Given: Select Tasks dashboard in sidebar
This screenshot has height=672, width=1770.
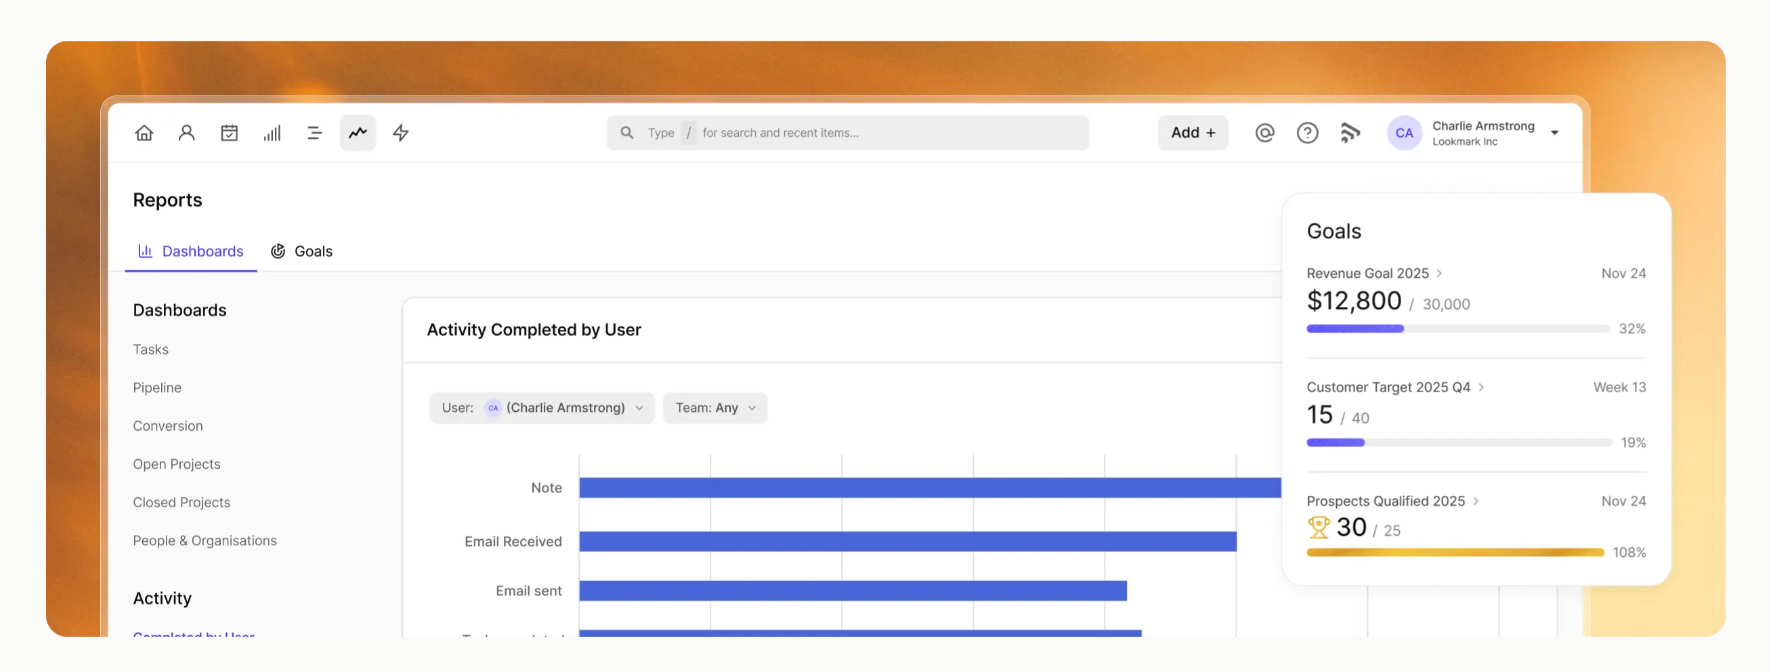Looking at the screenshot, I should [151, 349].
